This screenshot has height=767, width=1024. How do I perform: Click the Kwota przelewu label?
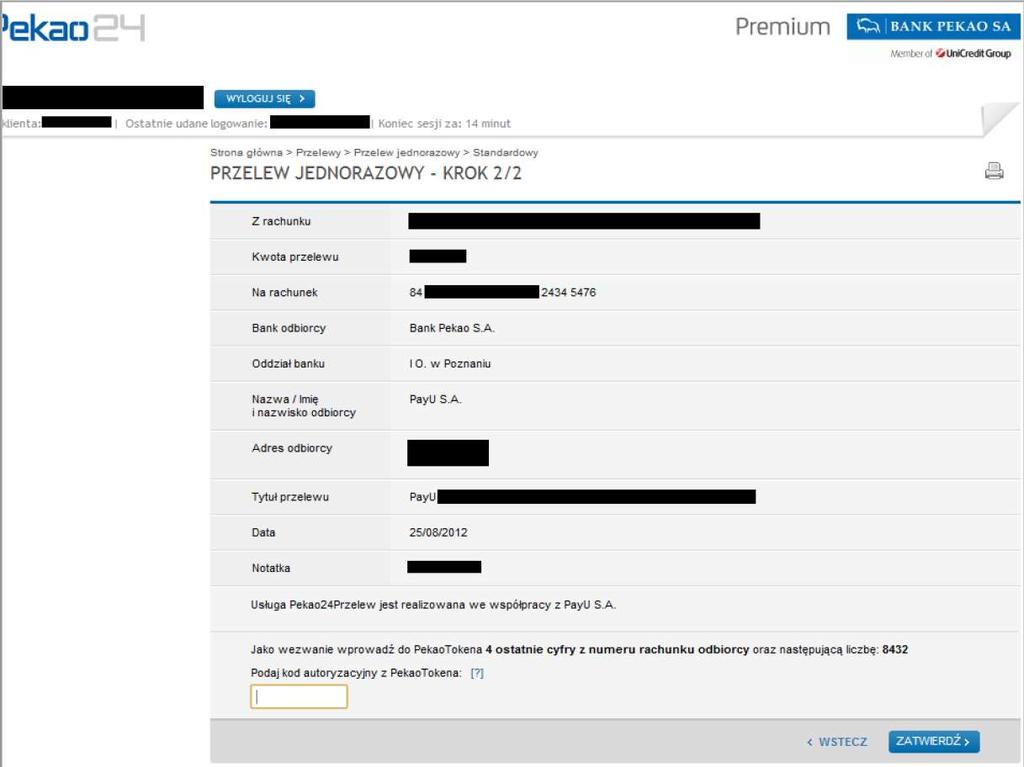[x=295, y=257]
